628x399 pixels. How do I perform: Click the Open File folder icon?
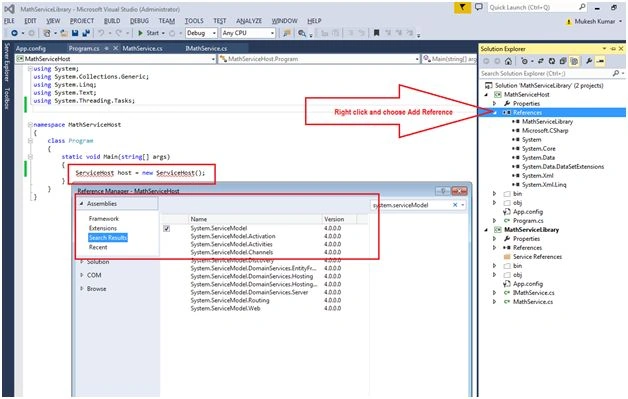click(x=64, y=33)
